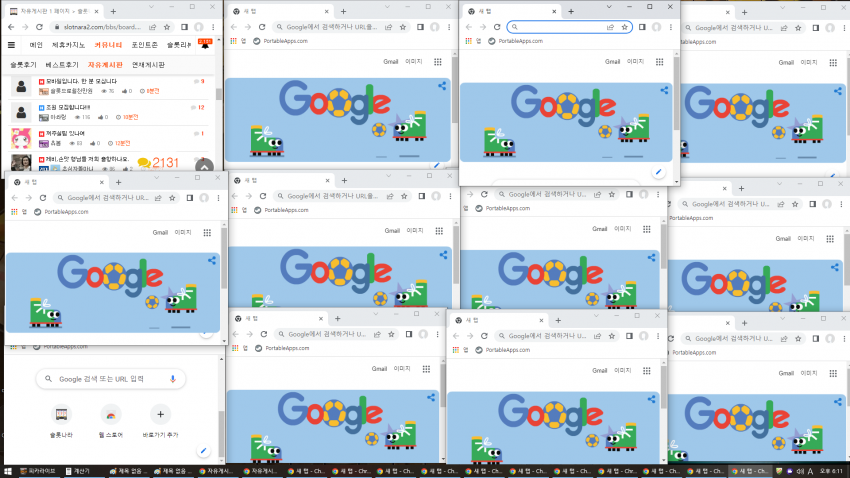Switch to the active 새 탭 taskbar item
Viewport: 850px width, 478px height.
(x=749, y=471)
